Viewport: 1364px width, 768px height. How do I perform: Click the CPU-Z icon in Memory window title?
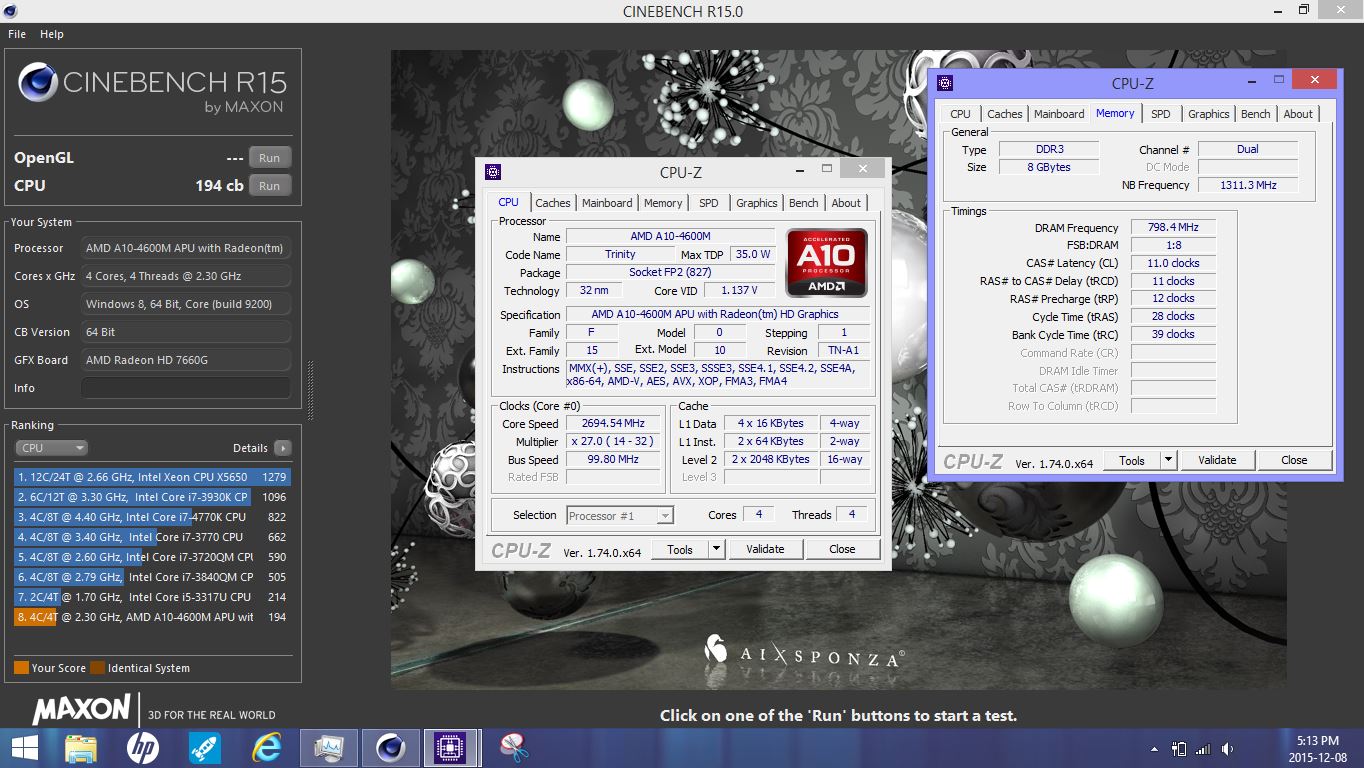pos(945,84)
